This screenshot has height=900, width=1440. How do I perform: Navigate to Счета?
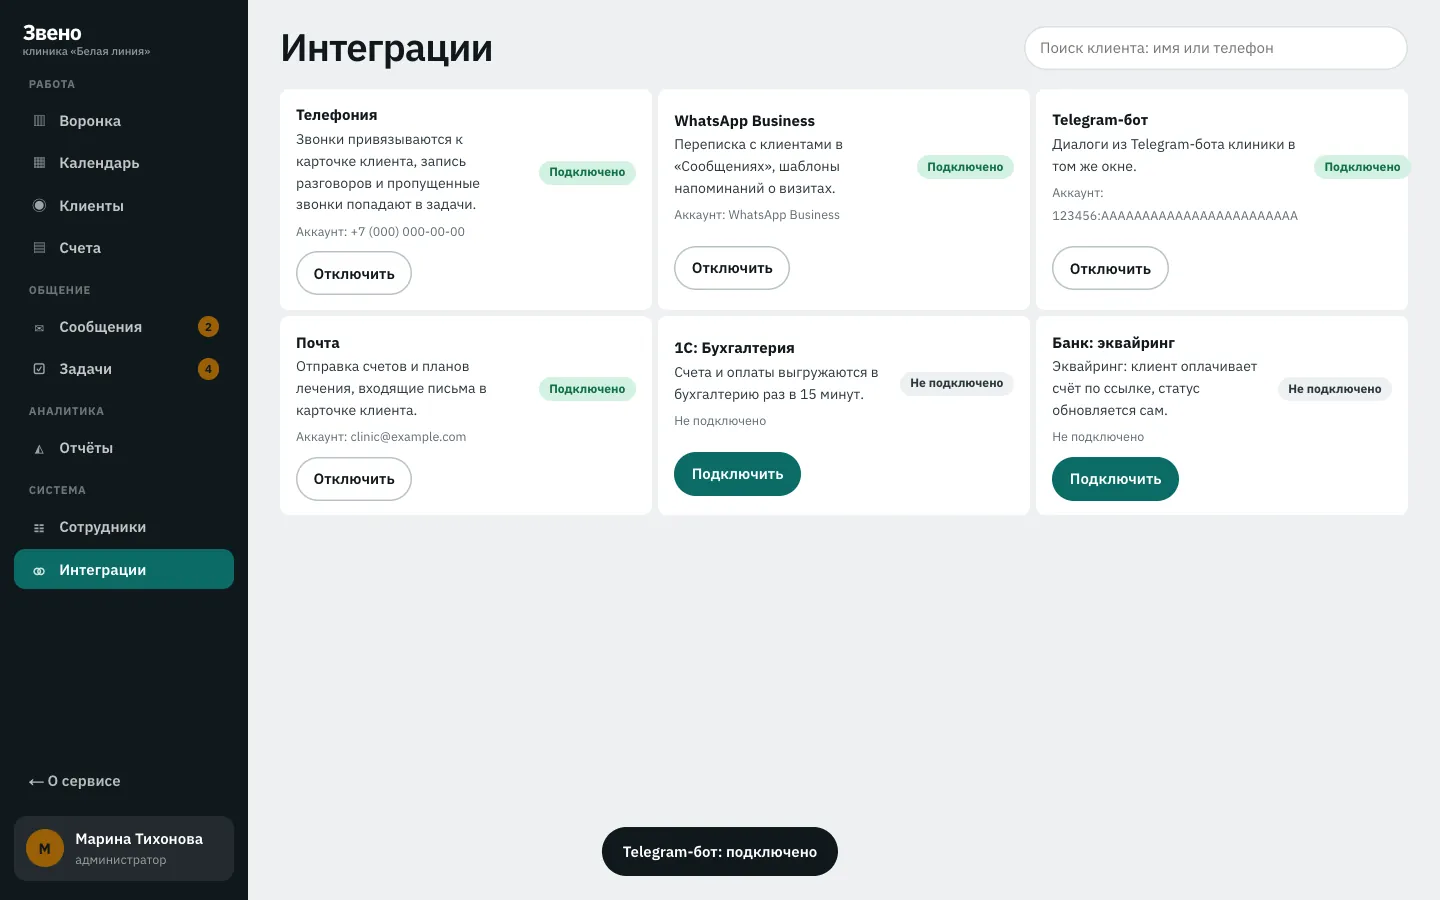point(124,248)
